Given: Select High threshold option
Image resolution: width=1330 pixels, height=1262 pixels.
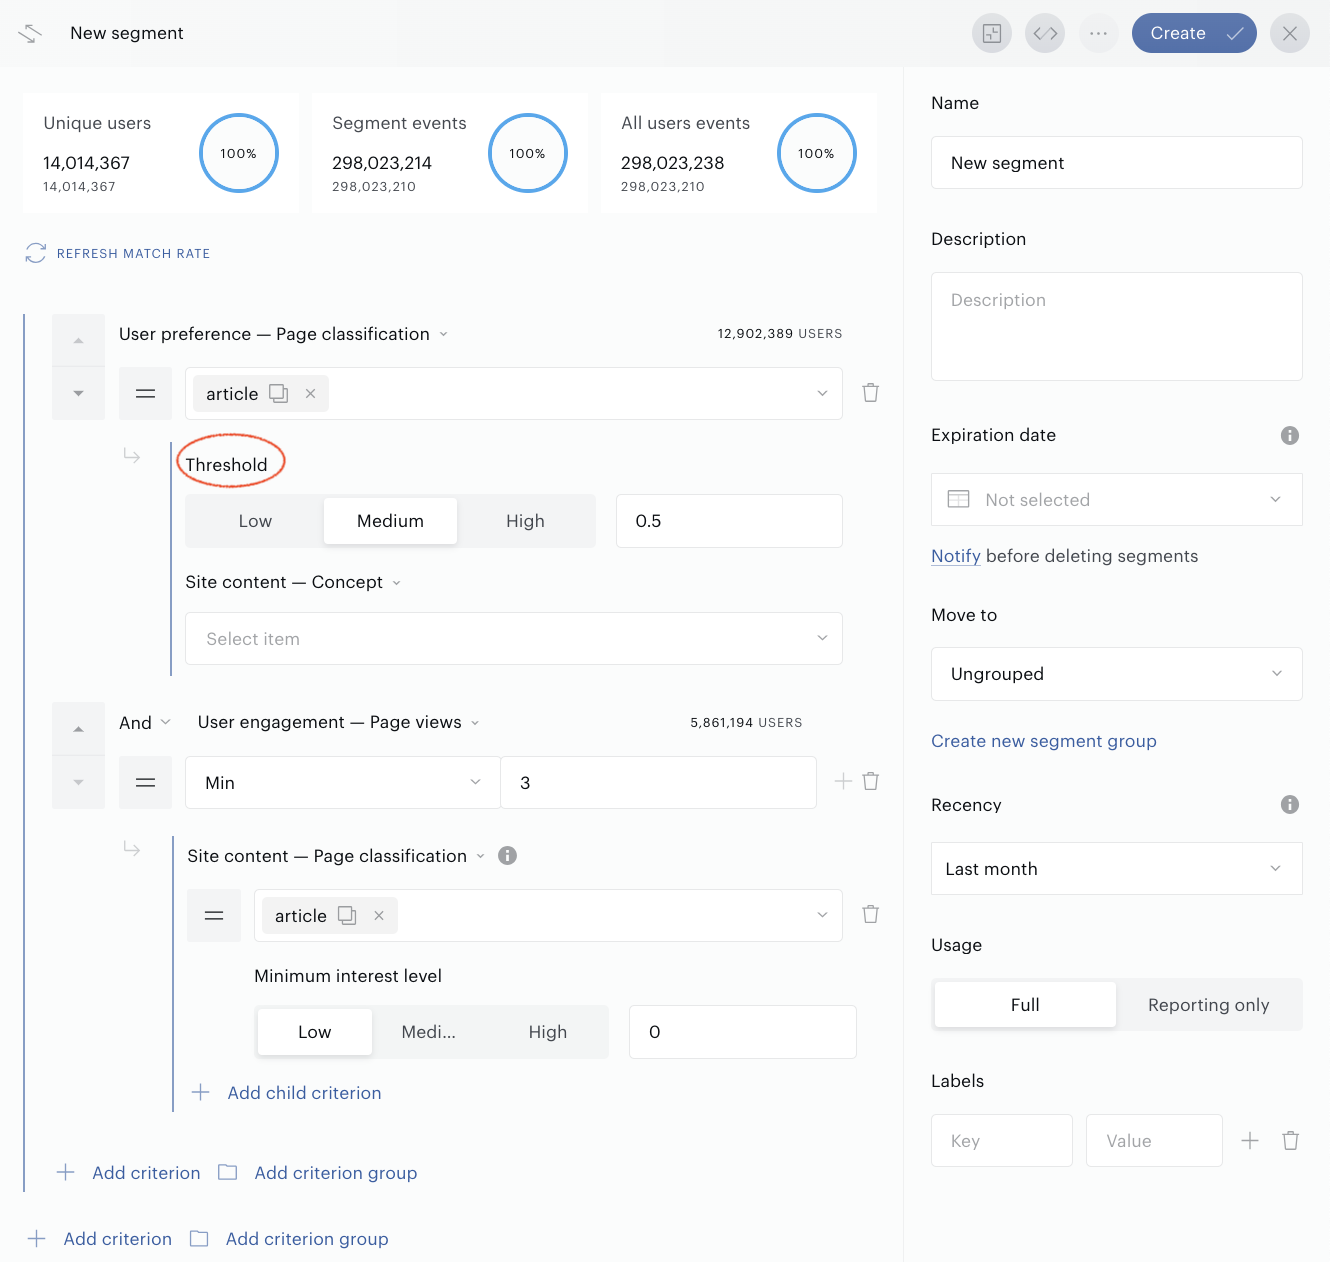Looking at the screenshot, I should (525, 521).
